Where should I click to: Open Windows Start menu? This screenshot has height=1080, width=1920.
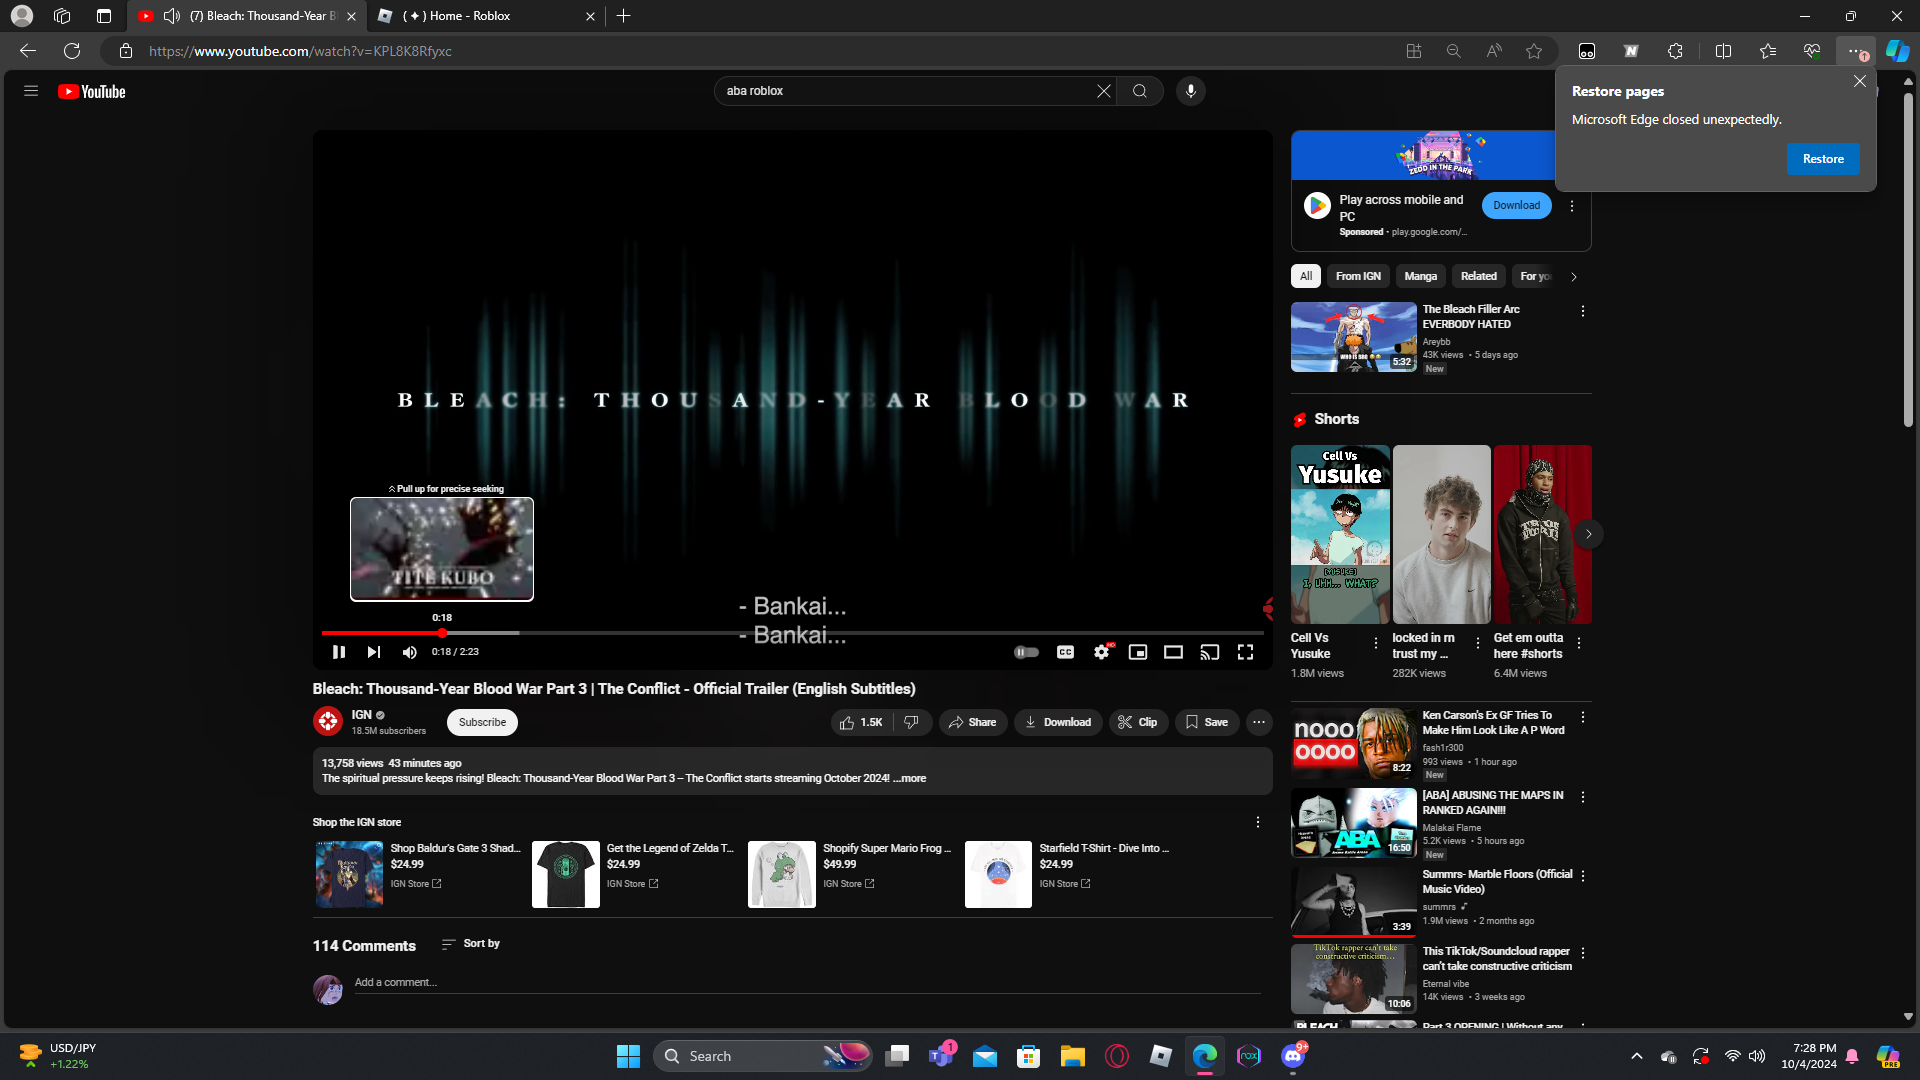tap(628, 1056)
